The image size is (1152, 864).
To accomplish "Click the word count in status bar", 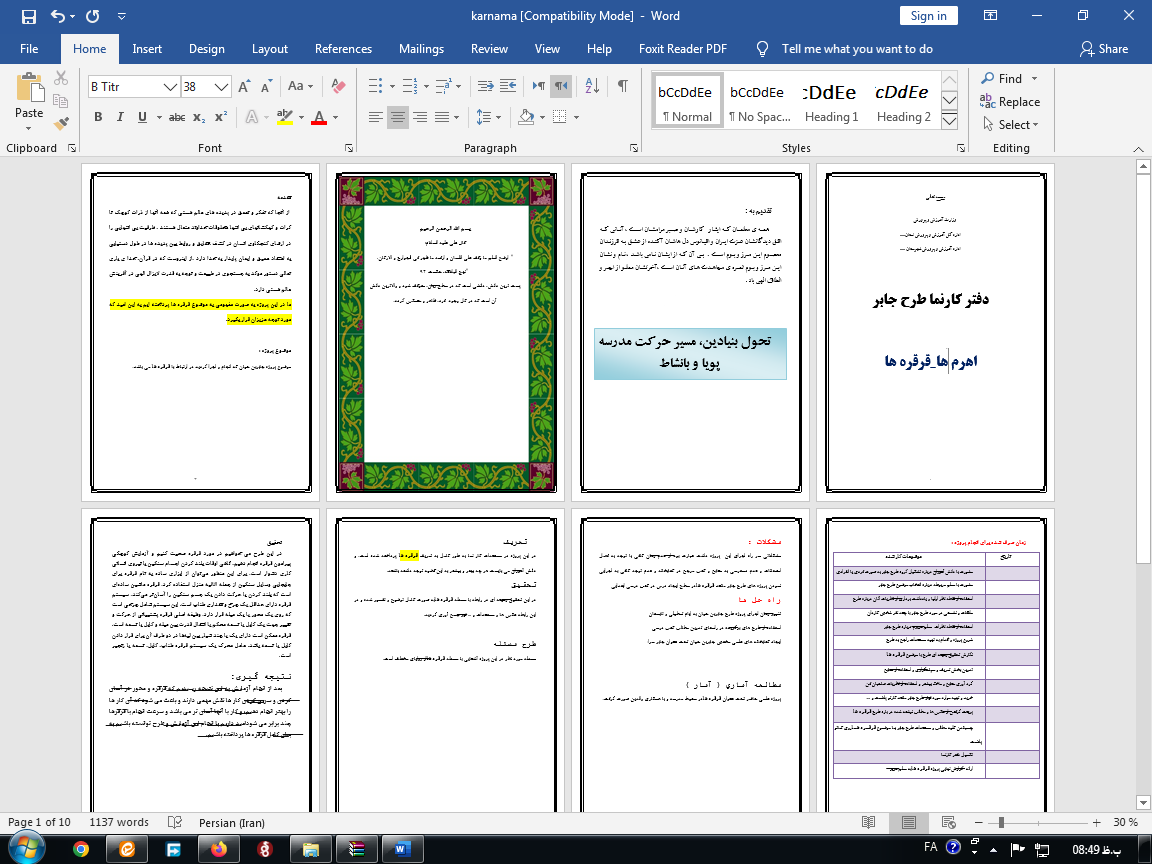I will point(119,822).
